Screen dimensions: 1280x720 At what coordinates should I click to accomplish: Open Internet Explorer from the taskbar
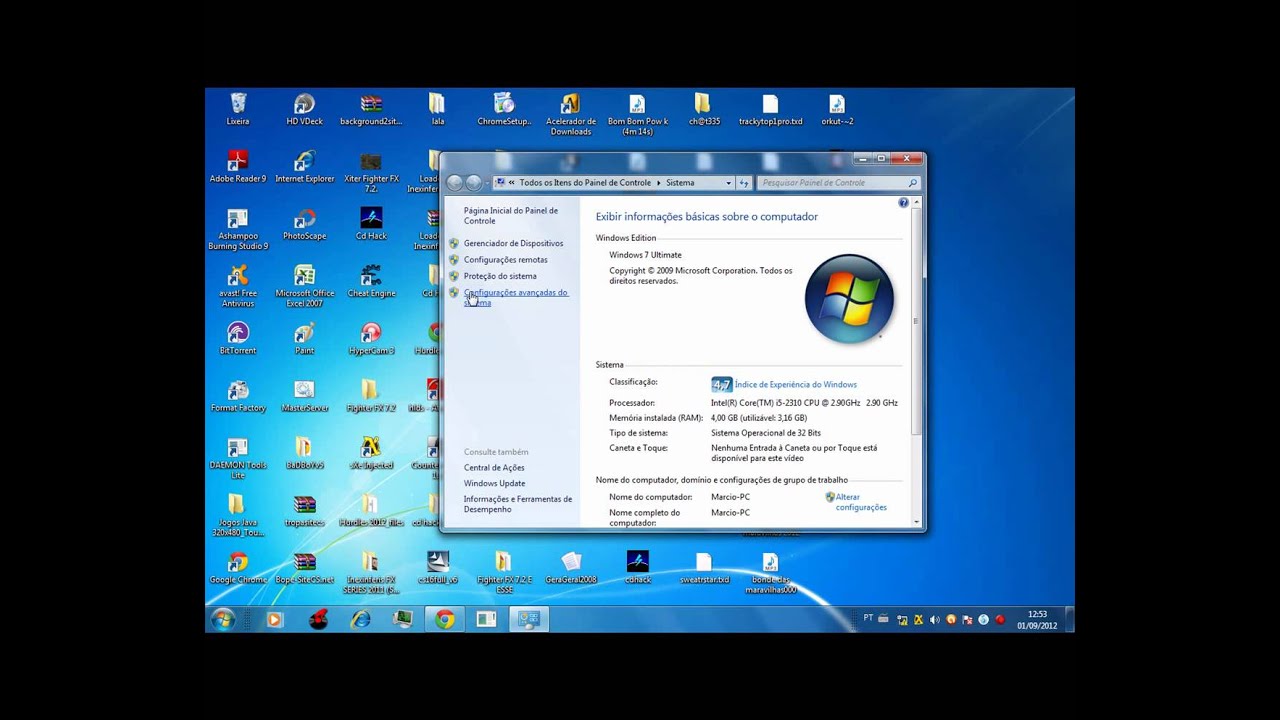pyautogui.click(x=361, y=620)
